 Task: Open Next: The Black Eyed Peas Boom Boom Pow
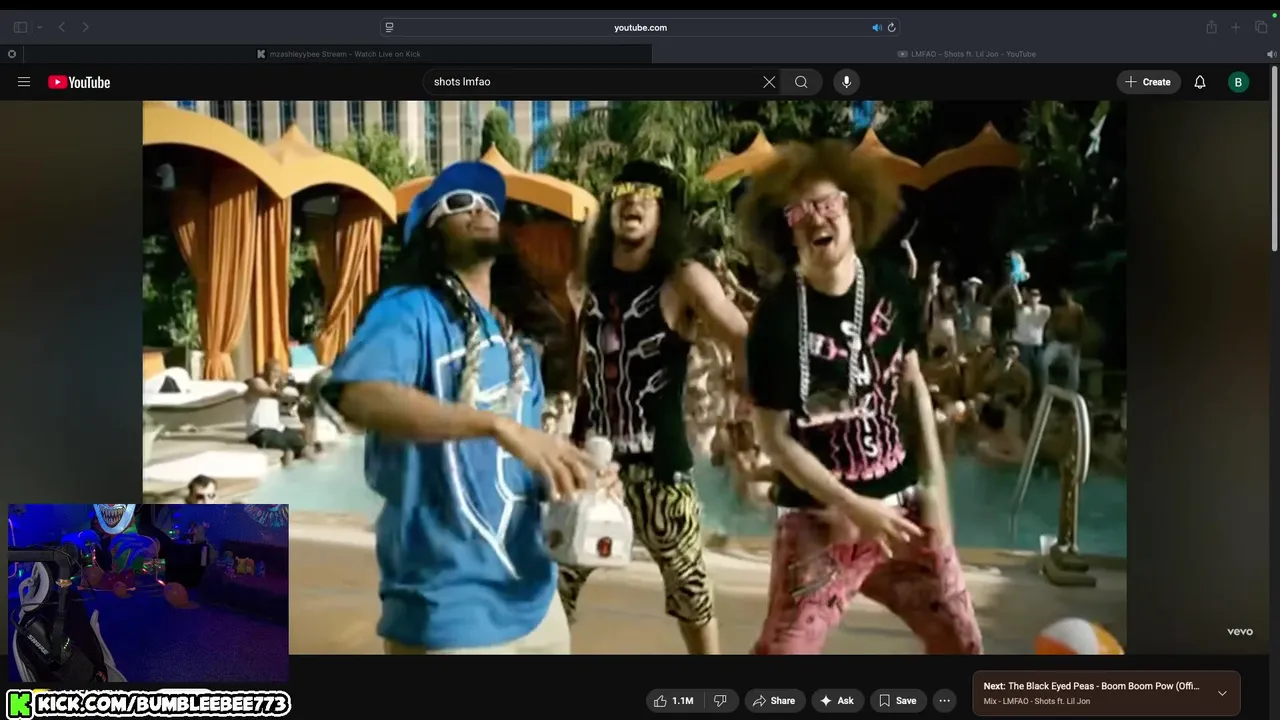(x=1091, y=686)
